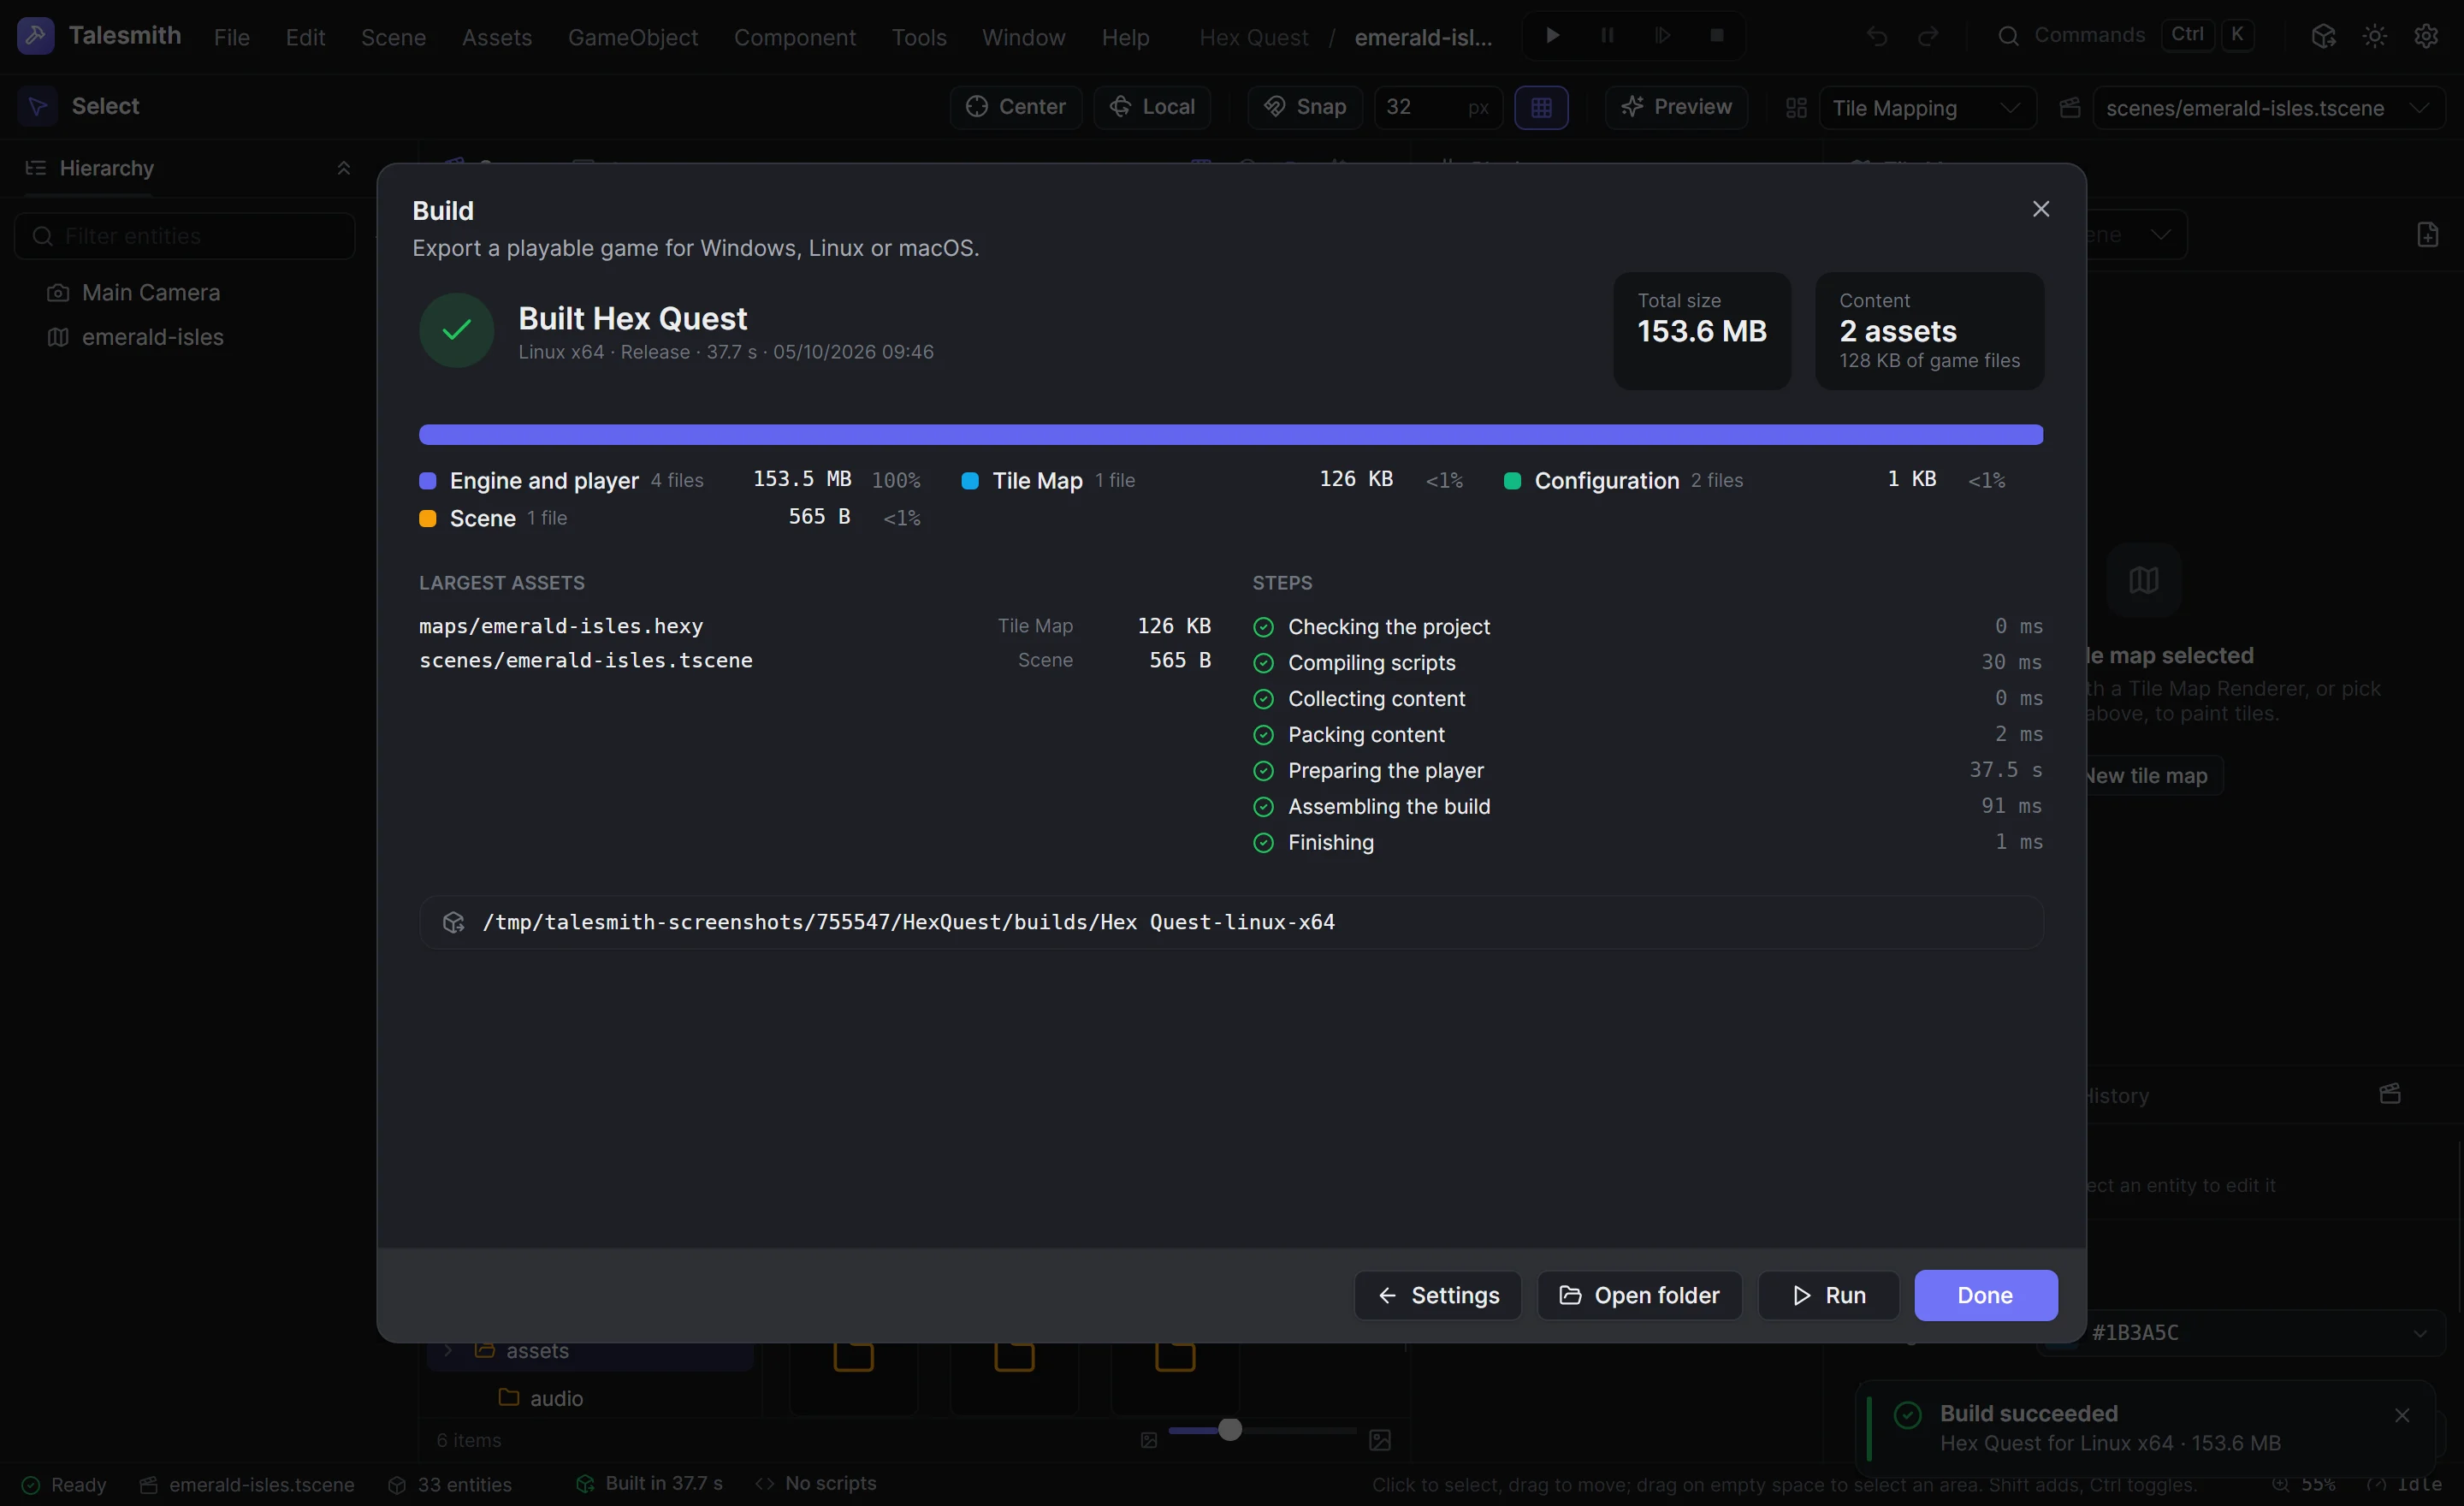
Task: Open the GameObject menu
Action: point(633,37)
